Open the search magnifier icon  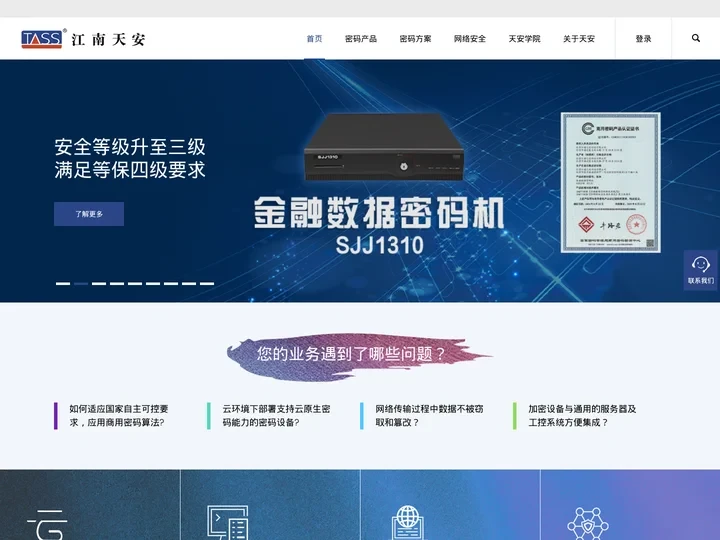point(696,38)
